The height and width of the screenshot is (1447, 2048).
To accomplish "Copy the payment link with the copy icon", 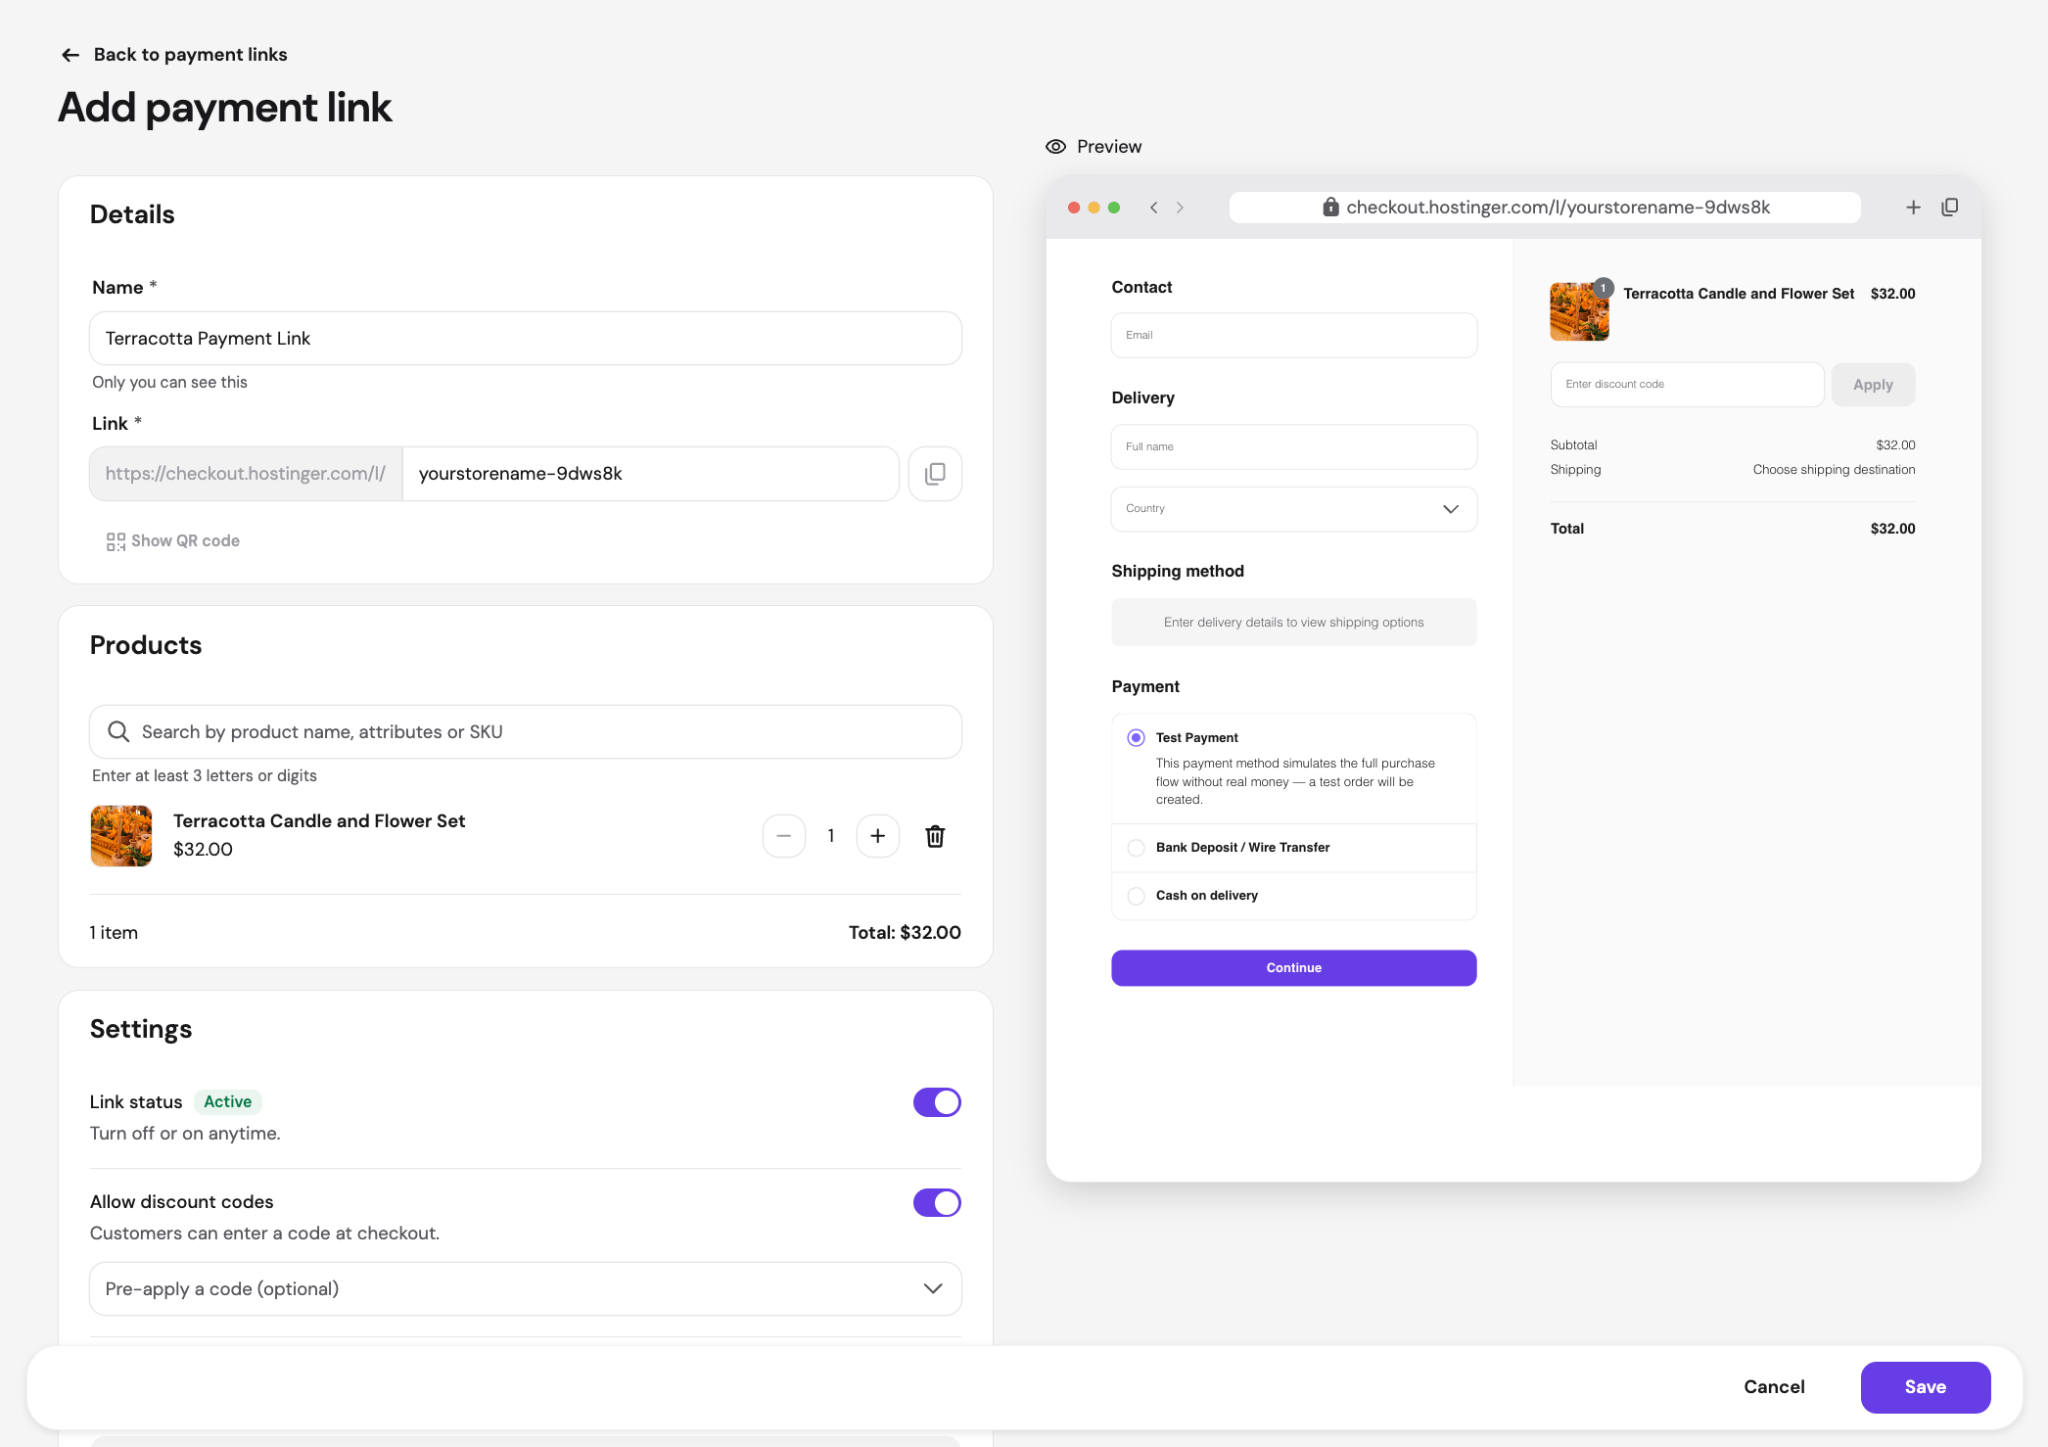I will (x=935, y=474).
